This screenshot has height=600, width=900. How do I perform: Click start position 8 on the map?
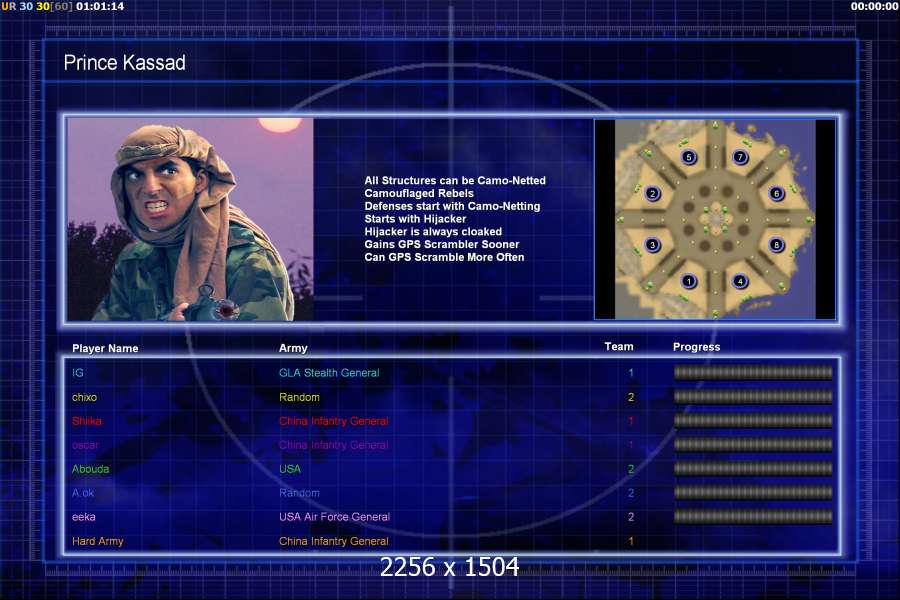(x=777, y=245)
